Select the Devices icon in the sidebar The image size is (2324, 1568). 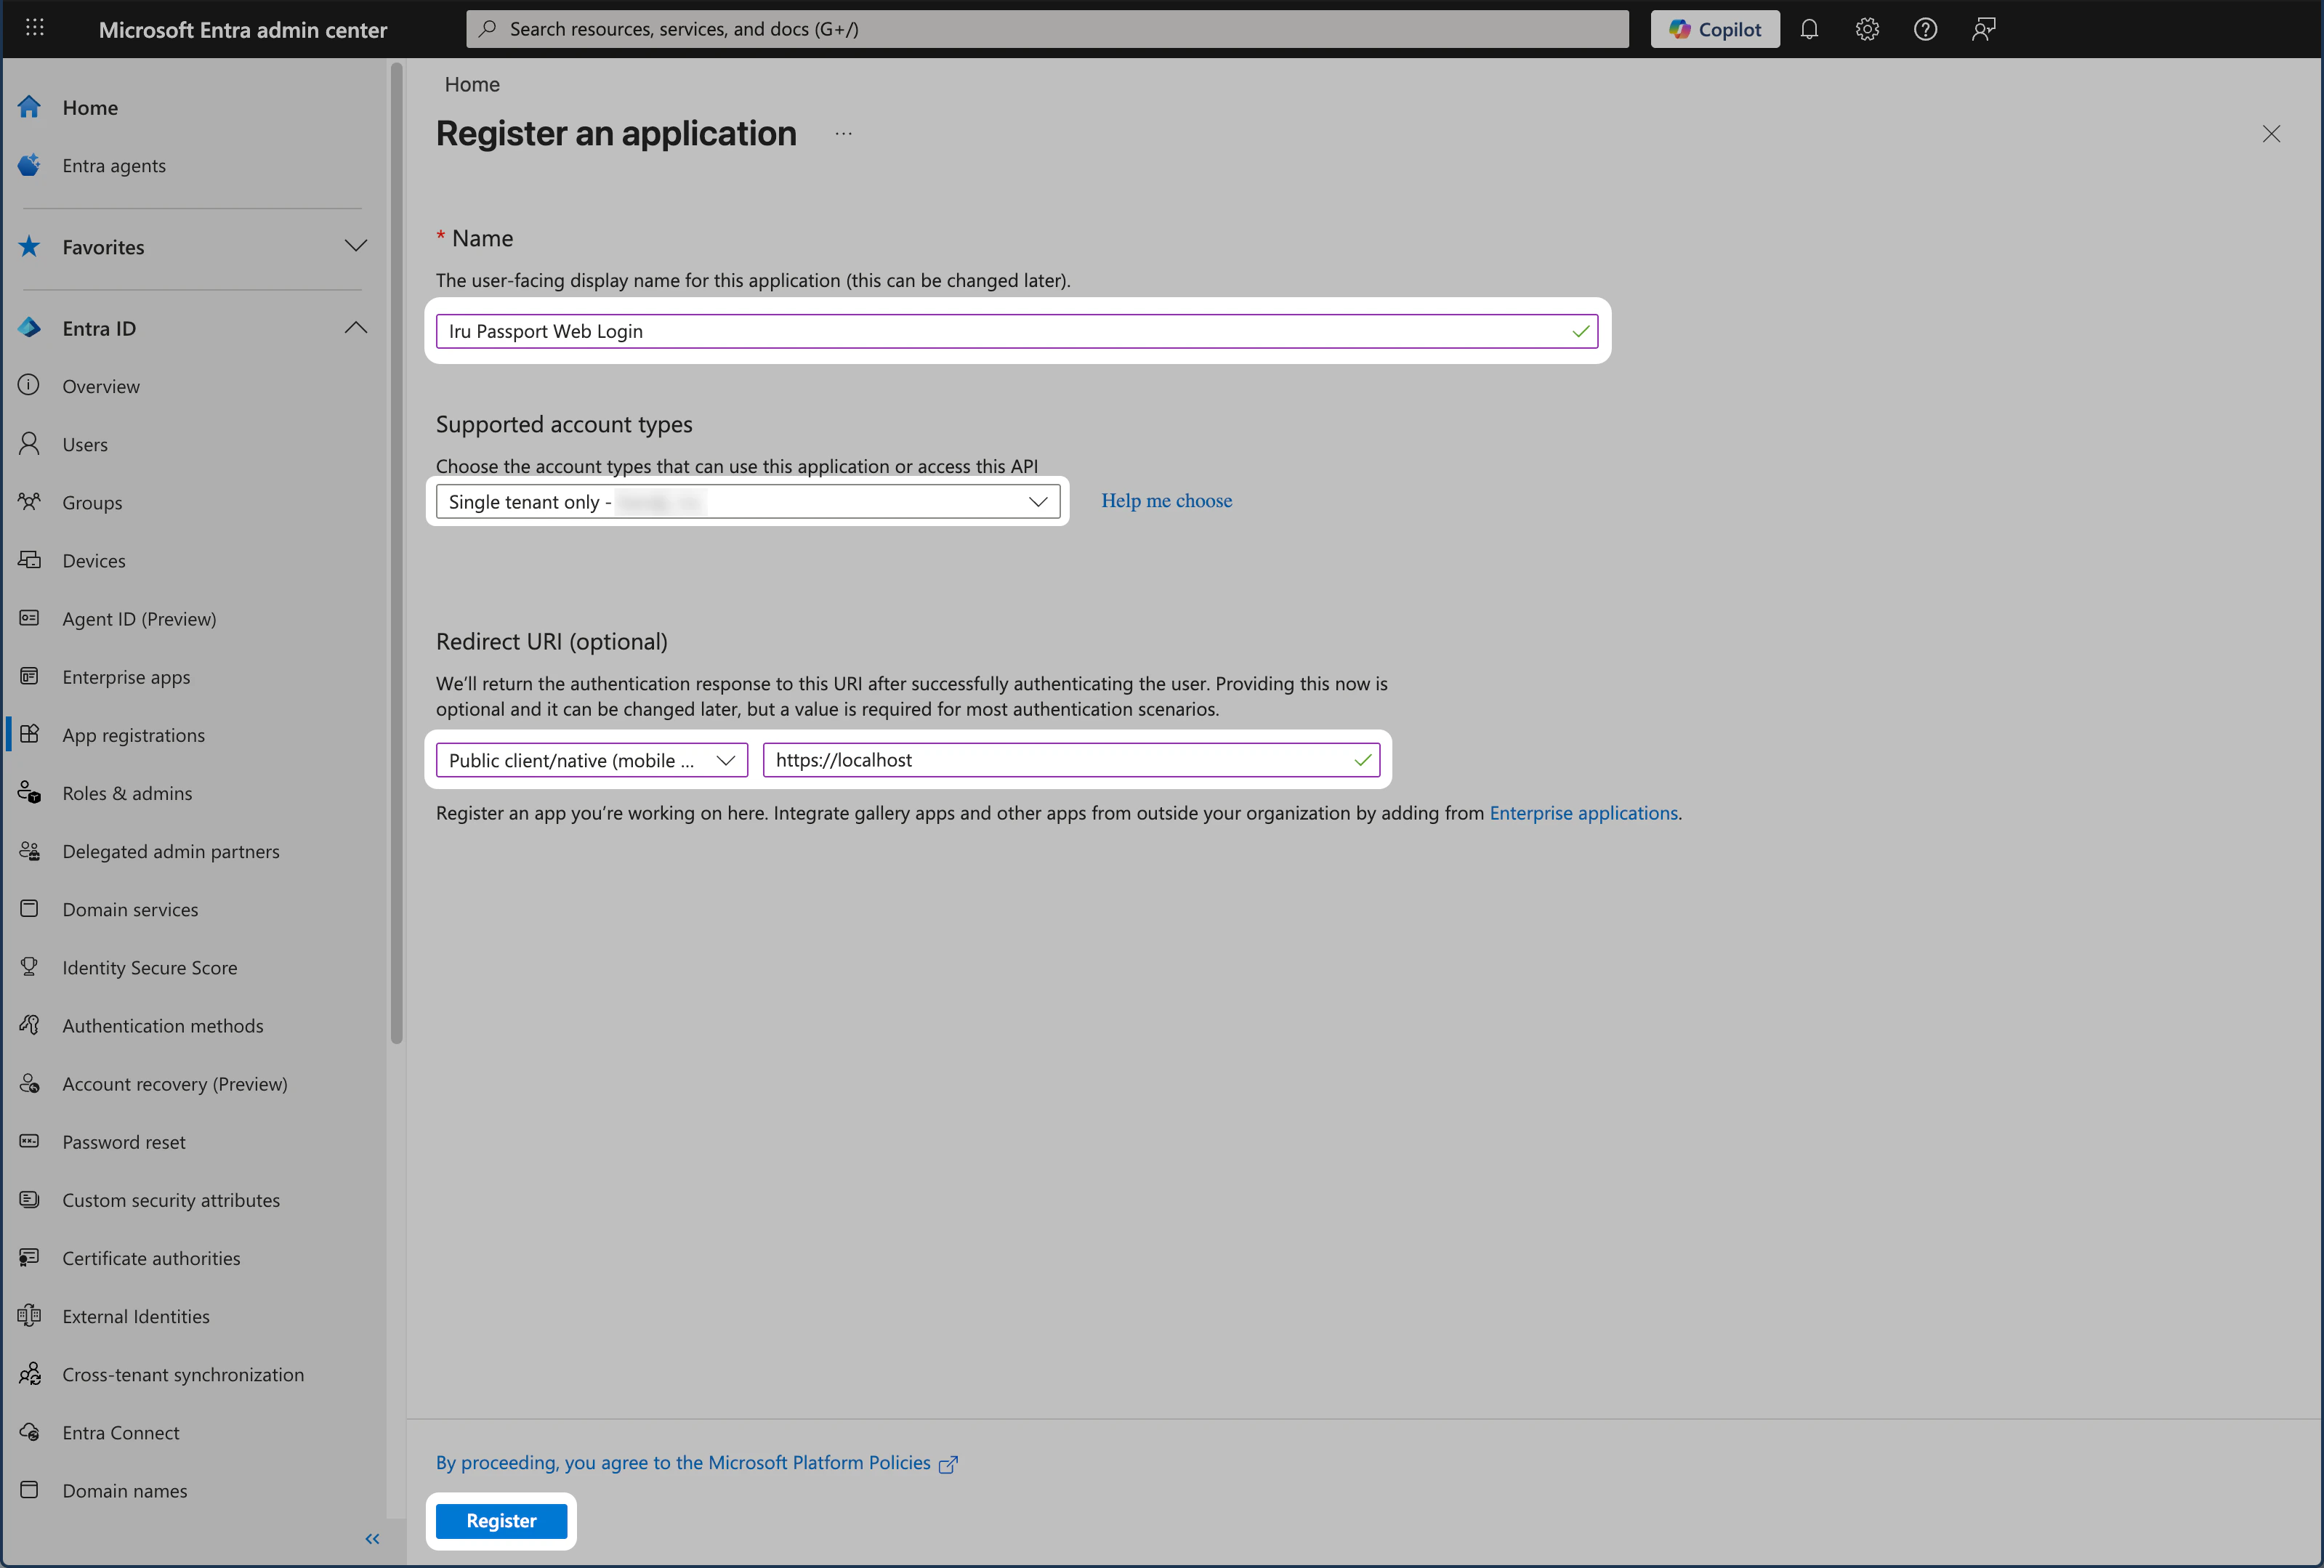29,560
